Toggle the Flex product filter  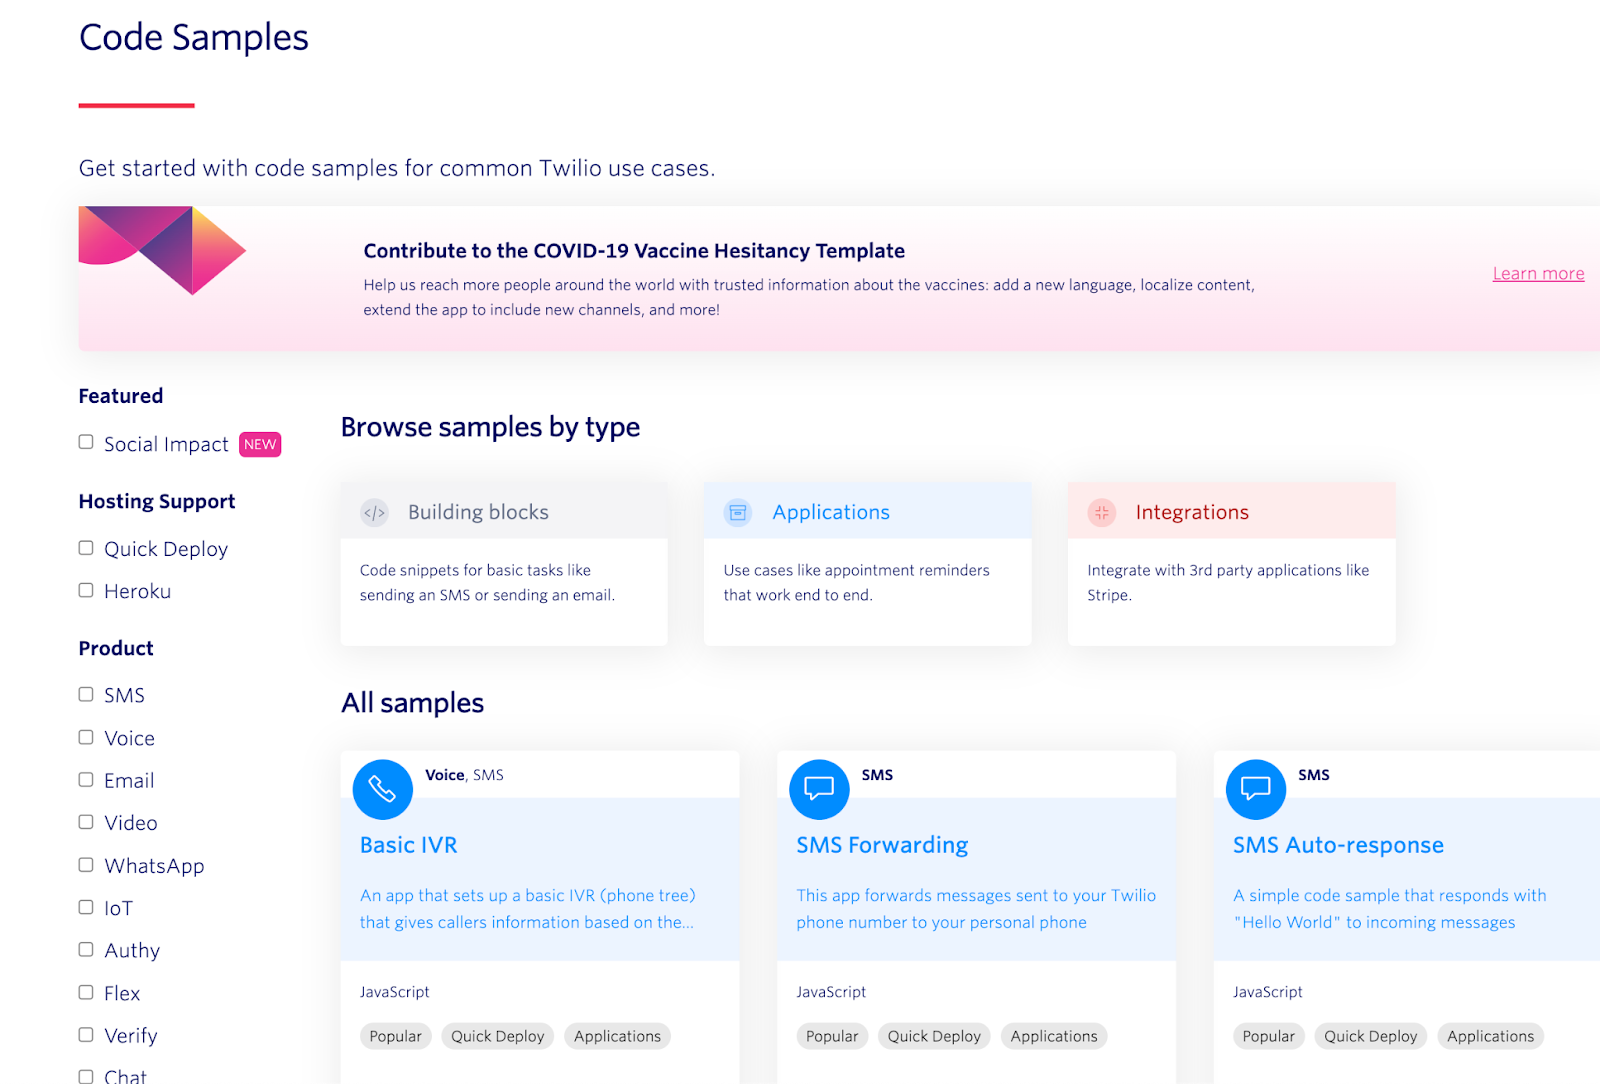coord(86,992)
